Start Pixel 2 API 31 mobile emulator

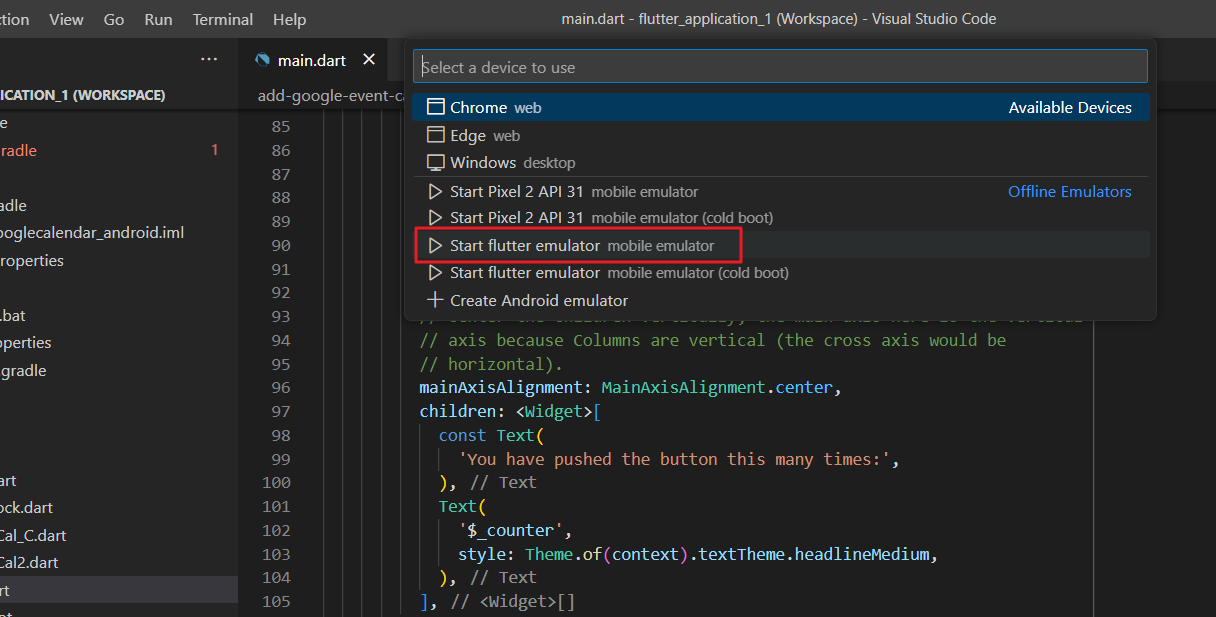[780, 191]
